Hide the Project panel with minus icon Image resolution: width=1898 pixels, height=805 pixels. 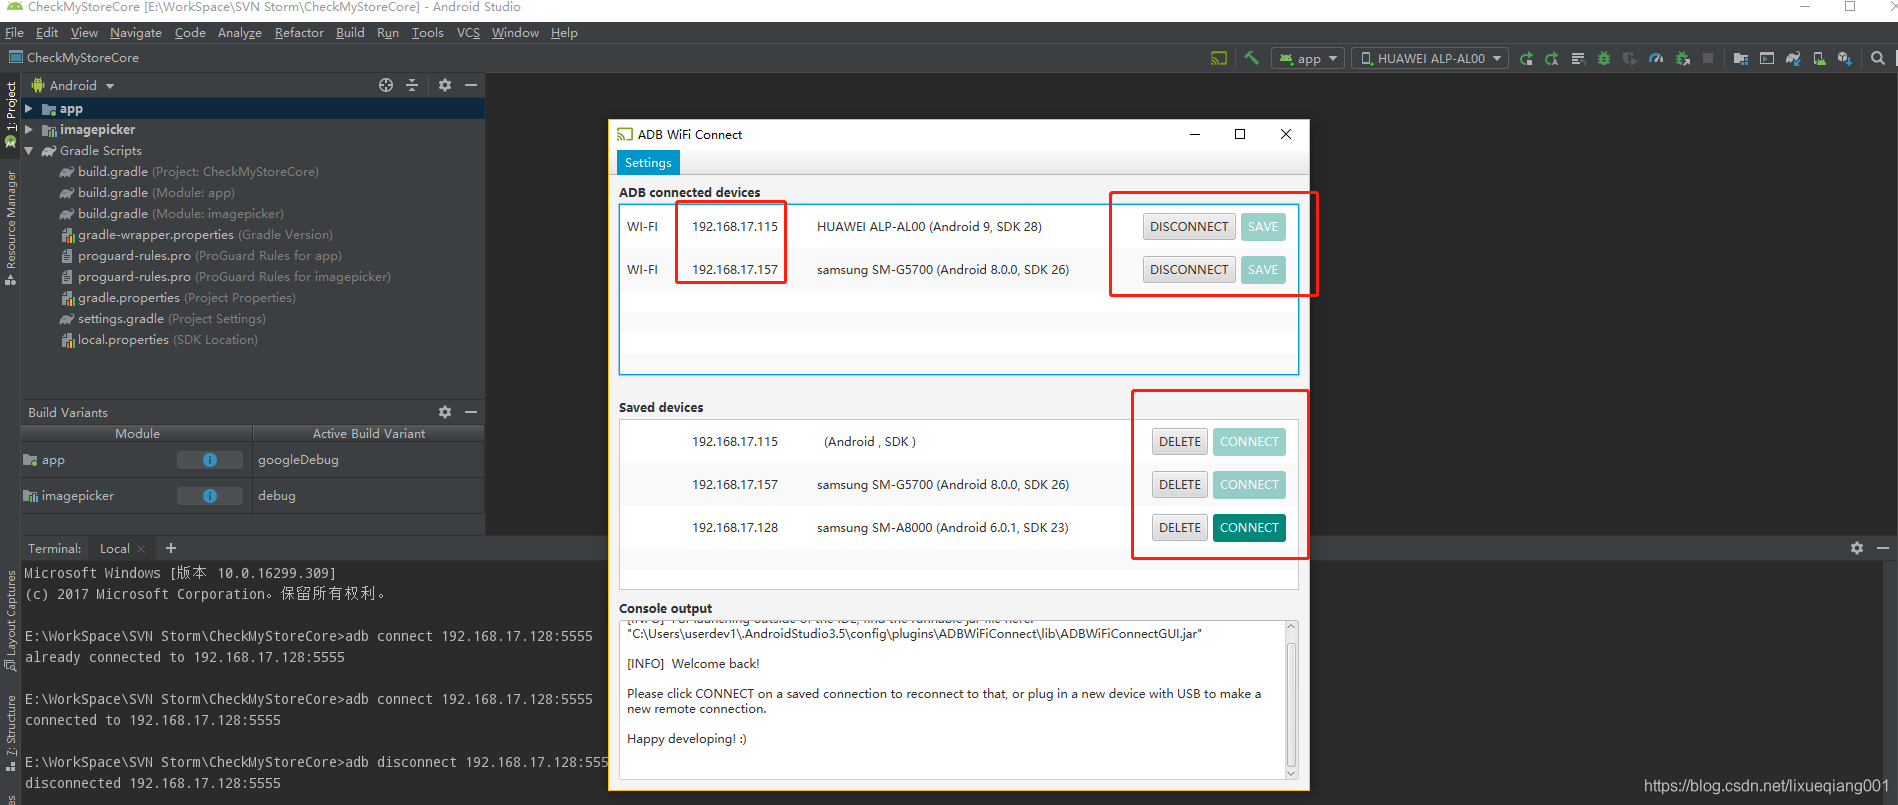point(471,86)
